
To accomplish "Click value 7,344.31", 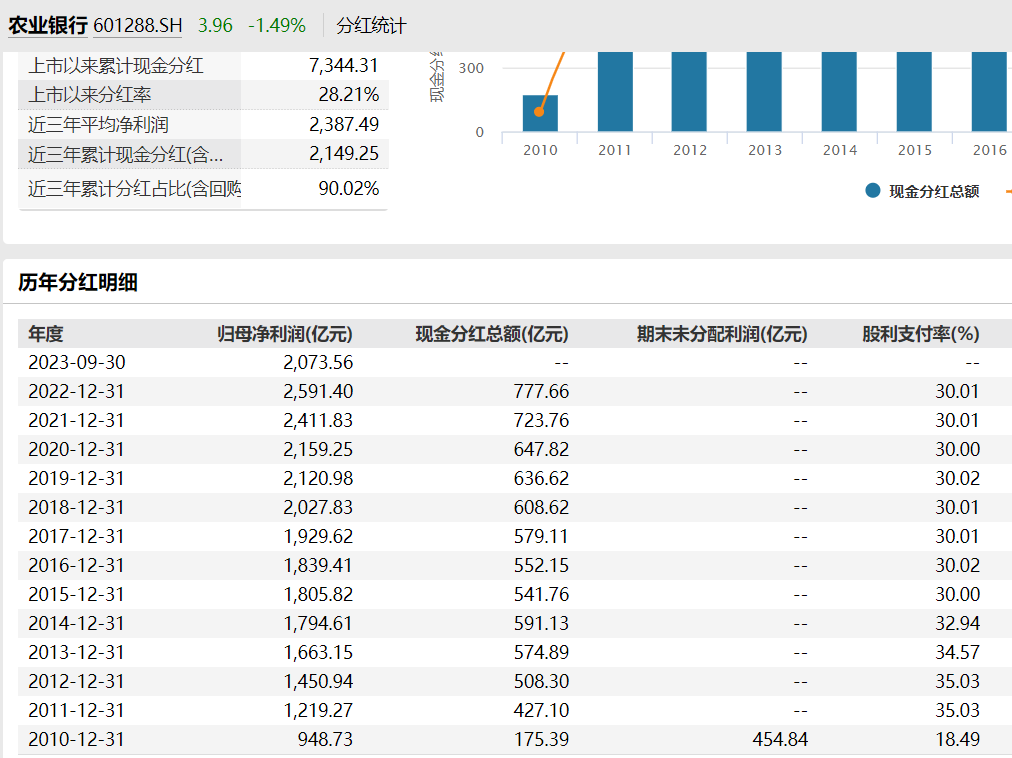I will [343, 66].
